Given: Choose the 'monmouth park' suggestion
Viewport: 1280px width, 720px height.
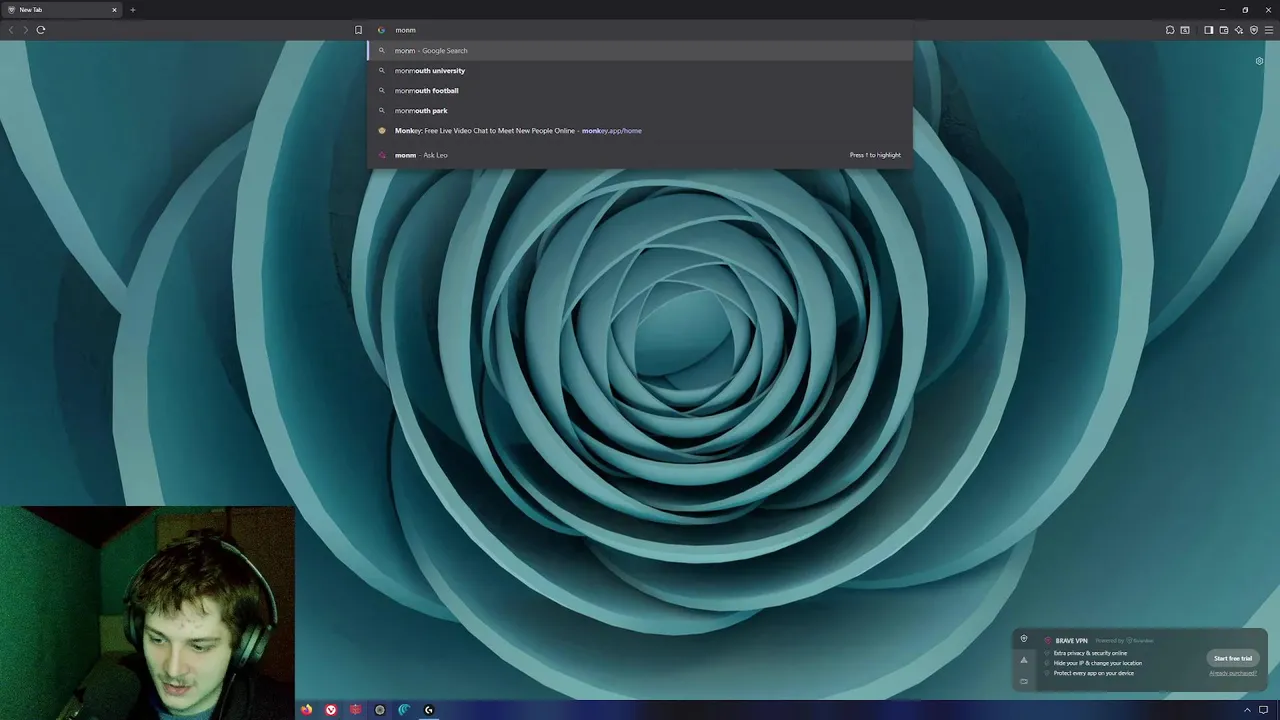Looking at the screenshot, I should [640, 110].
